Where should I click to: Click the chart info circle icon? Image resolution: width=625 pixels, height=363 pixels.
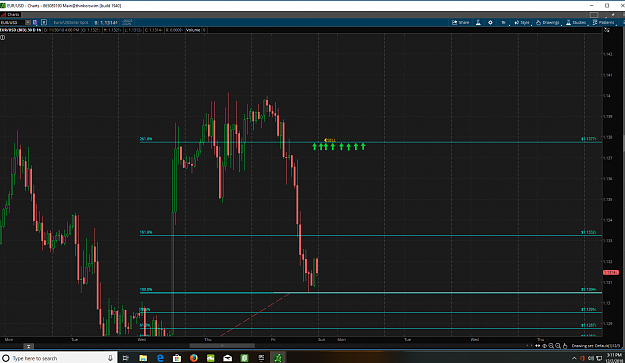[3, 37]
